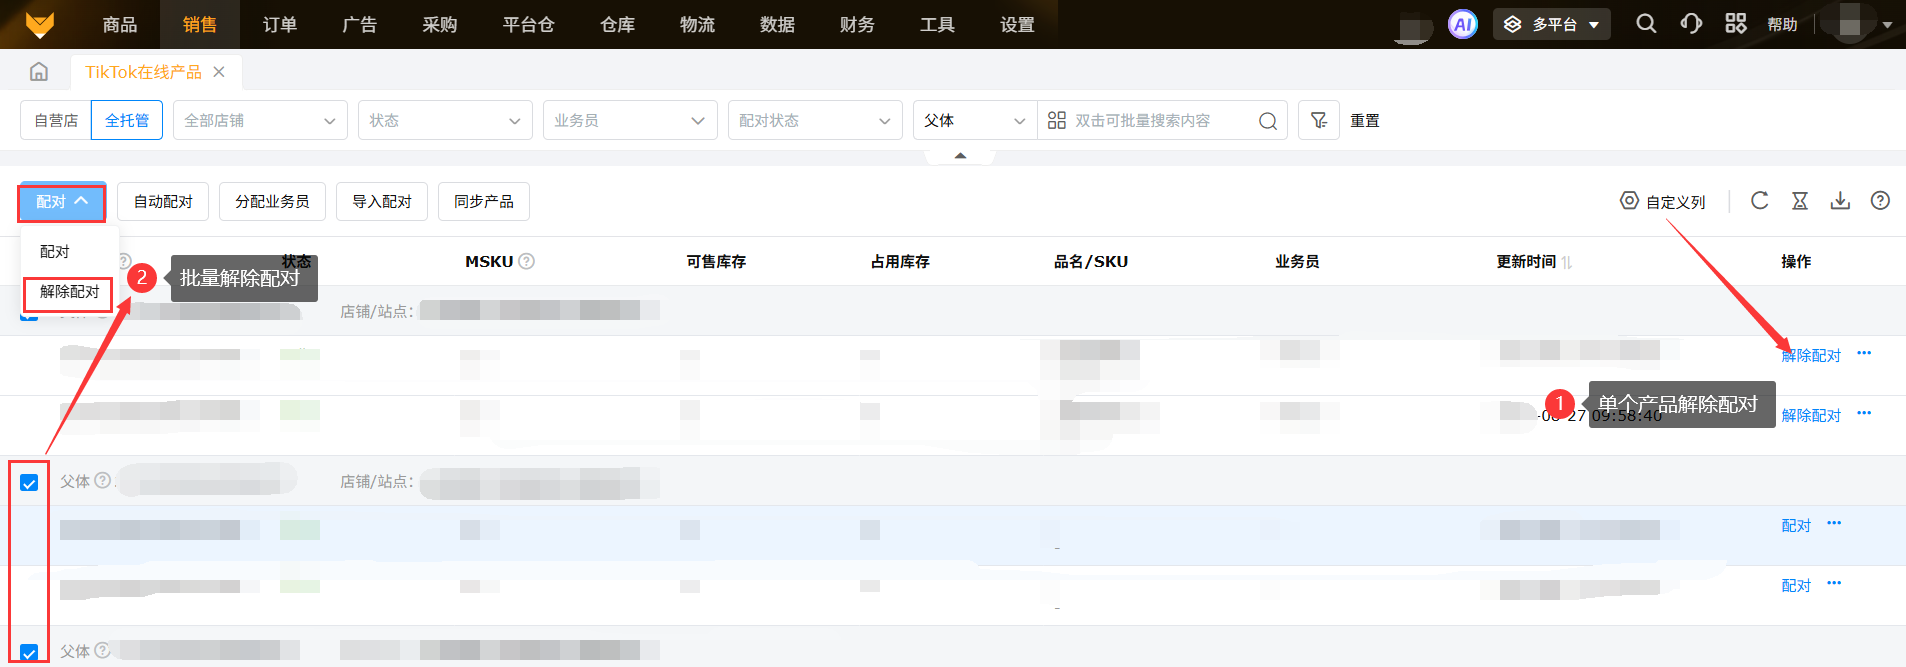The height and width of the screenshot is (667, 1906).
Task: Collapse the filter panel arrow
Action: (x=960, y=156)
